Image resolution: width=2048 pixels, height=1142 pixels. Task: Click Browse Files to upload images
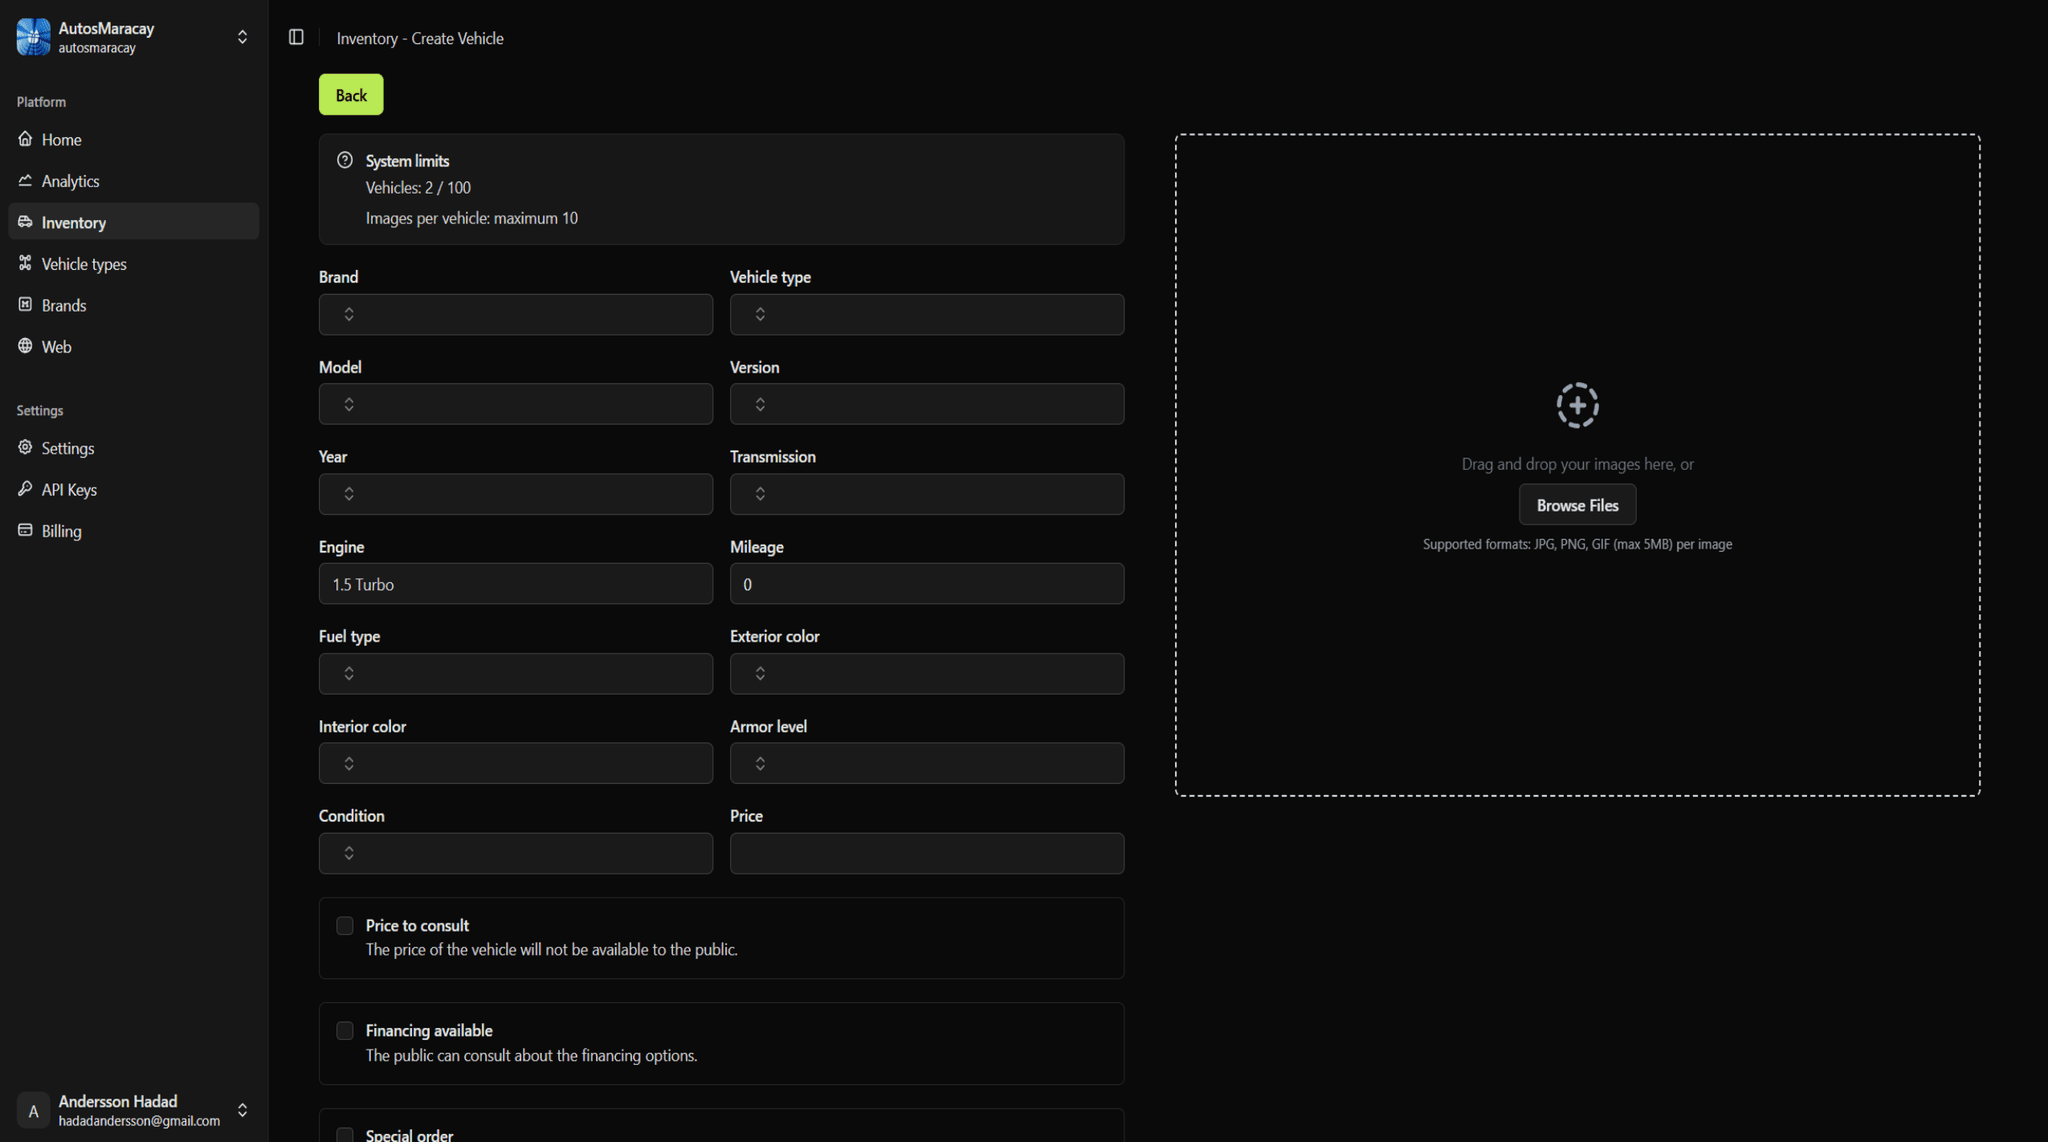1577,505
